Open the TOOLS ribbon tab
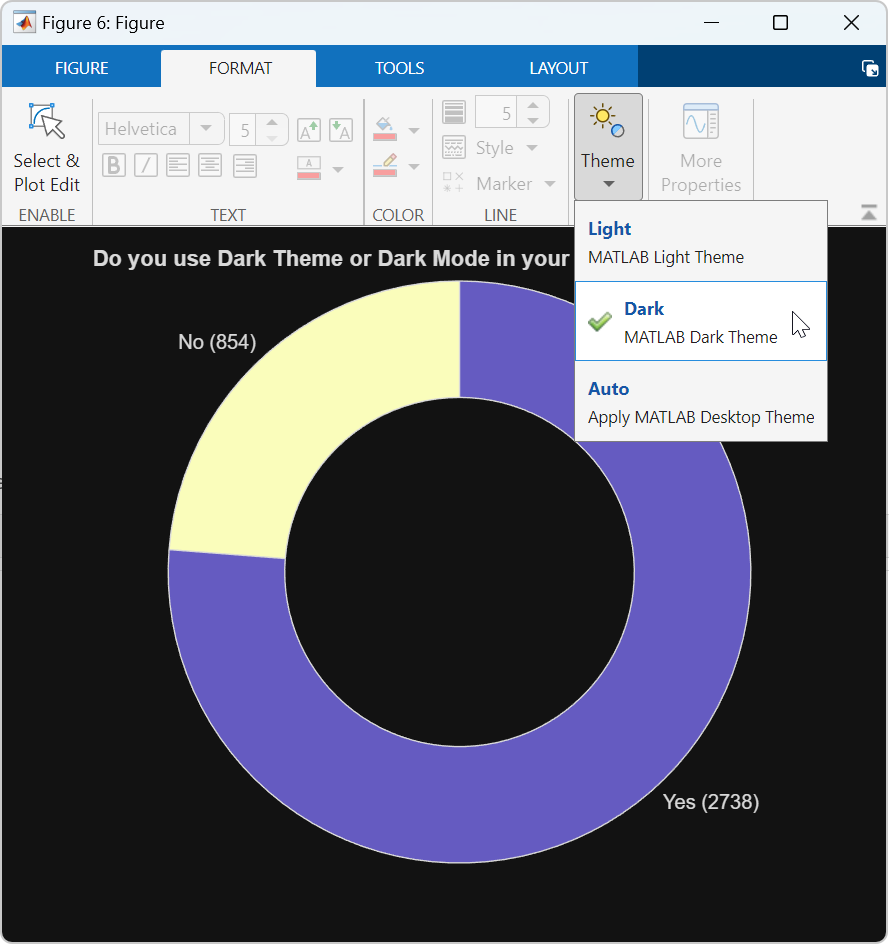The height and width of the screenshot is (944, 889). point(400,68)
